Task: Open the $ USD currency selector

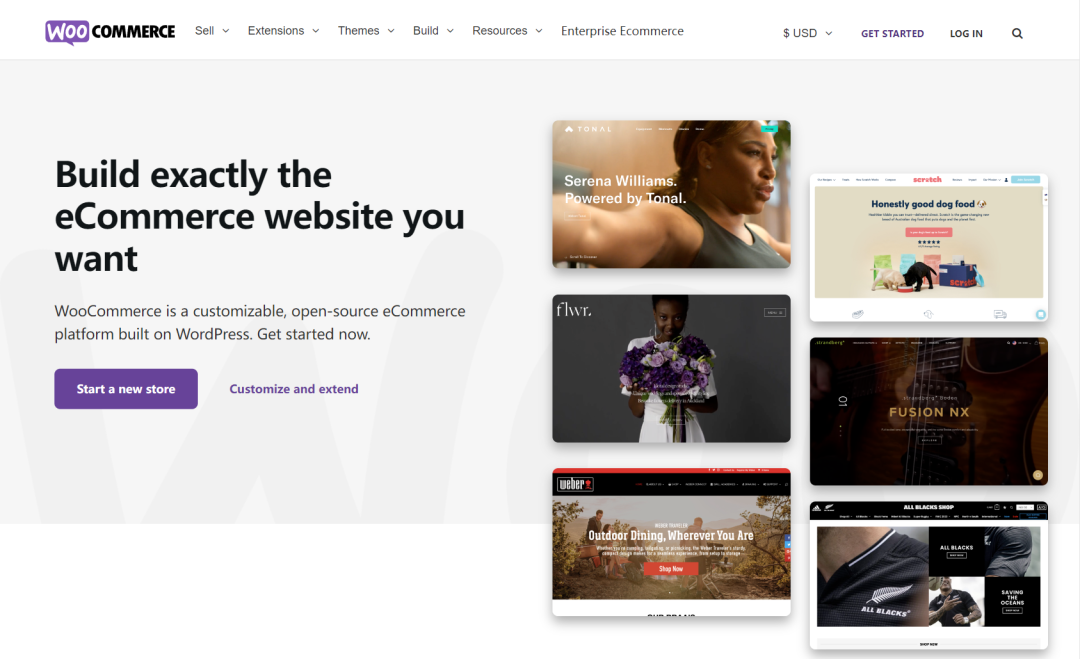Action: pyautogui.click(x=806, y=33)
